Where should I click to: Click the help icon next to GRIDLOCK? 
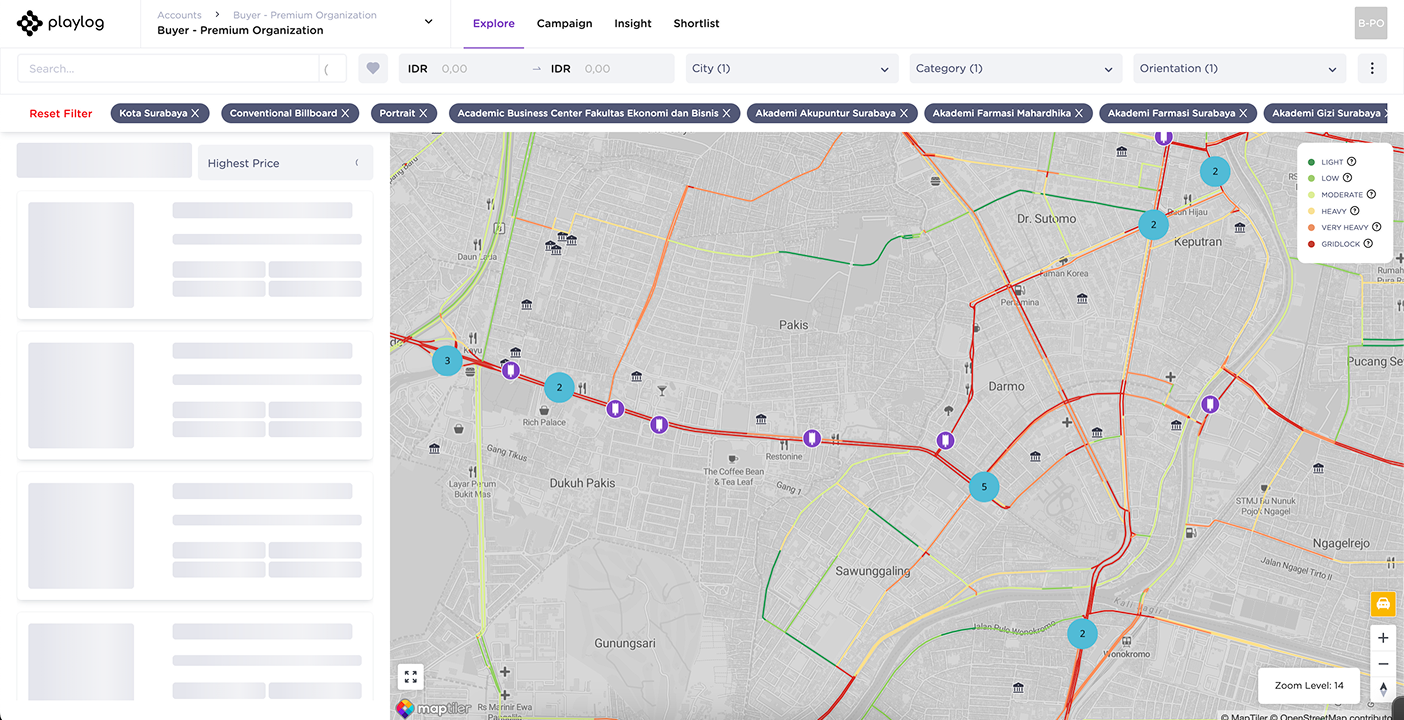(x=1368, y=244)
